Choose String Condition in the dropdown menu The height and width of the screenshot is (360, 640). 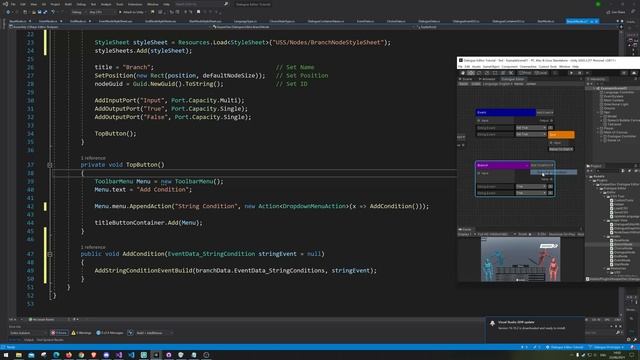[x=553, y=172]
